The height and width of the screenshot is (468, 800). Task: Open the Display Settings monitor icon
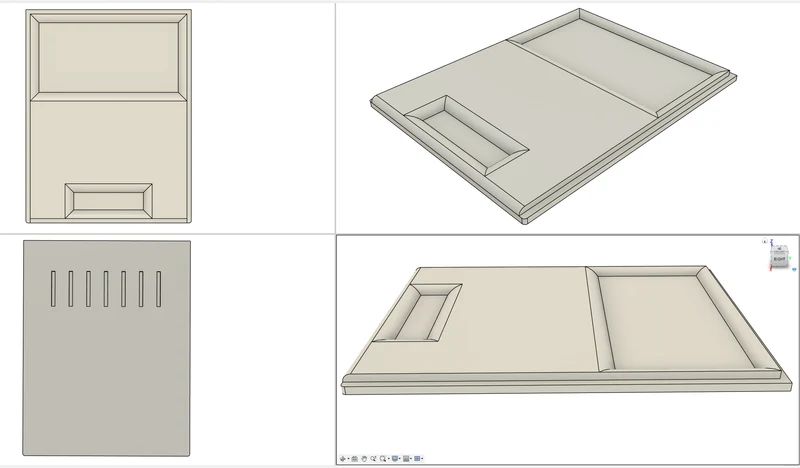395,458
